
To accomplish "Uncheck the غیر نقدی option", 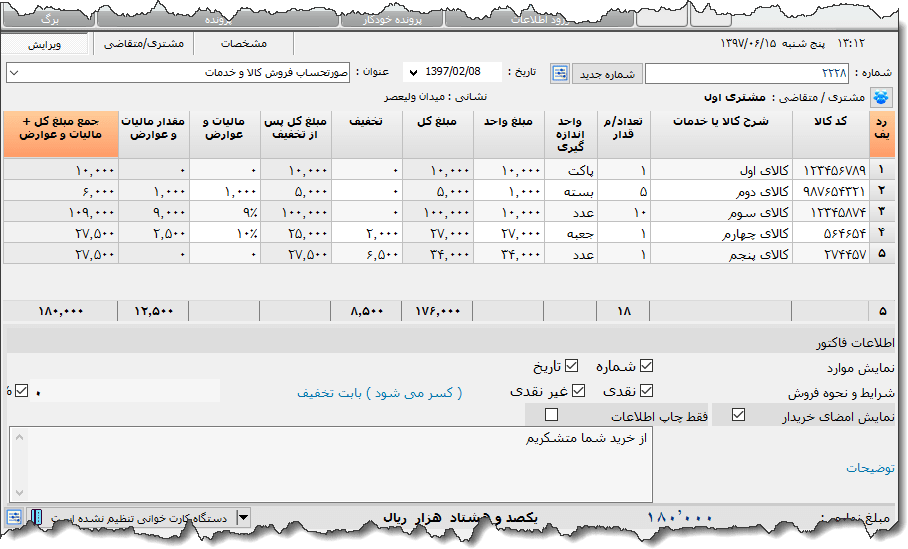I will (579, 391).
